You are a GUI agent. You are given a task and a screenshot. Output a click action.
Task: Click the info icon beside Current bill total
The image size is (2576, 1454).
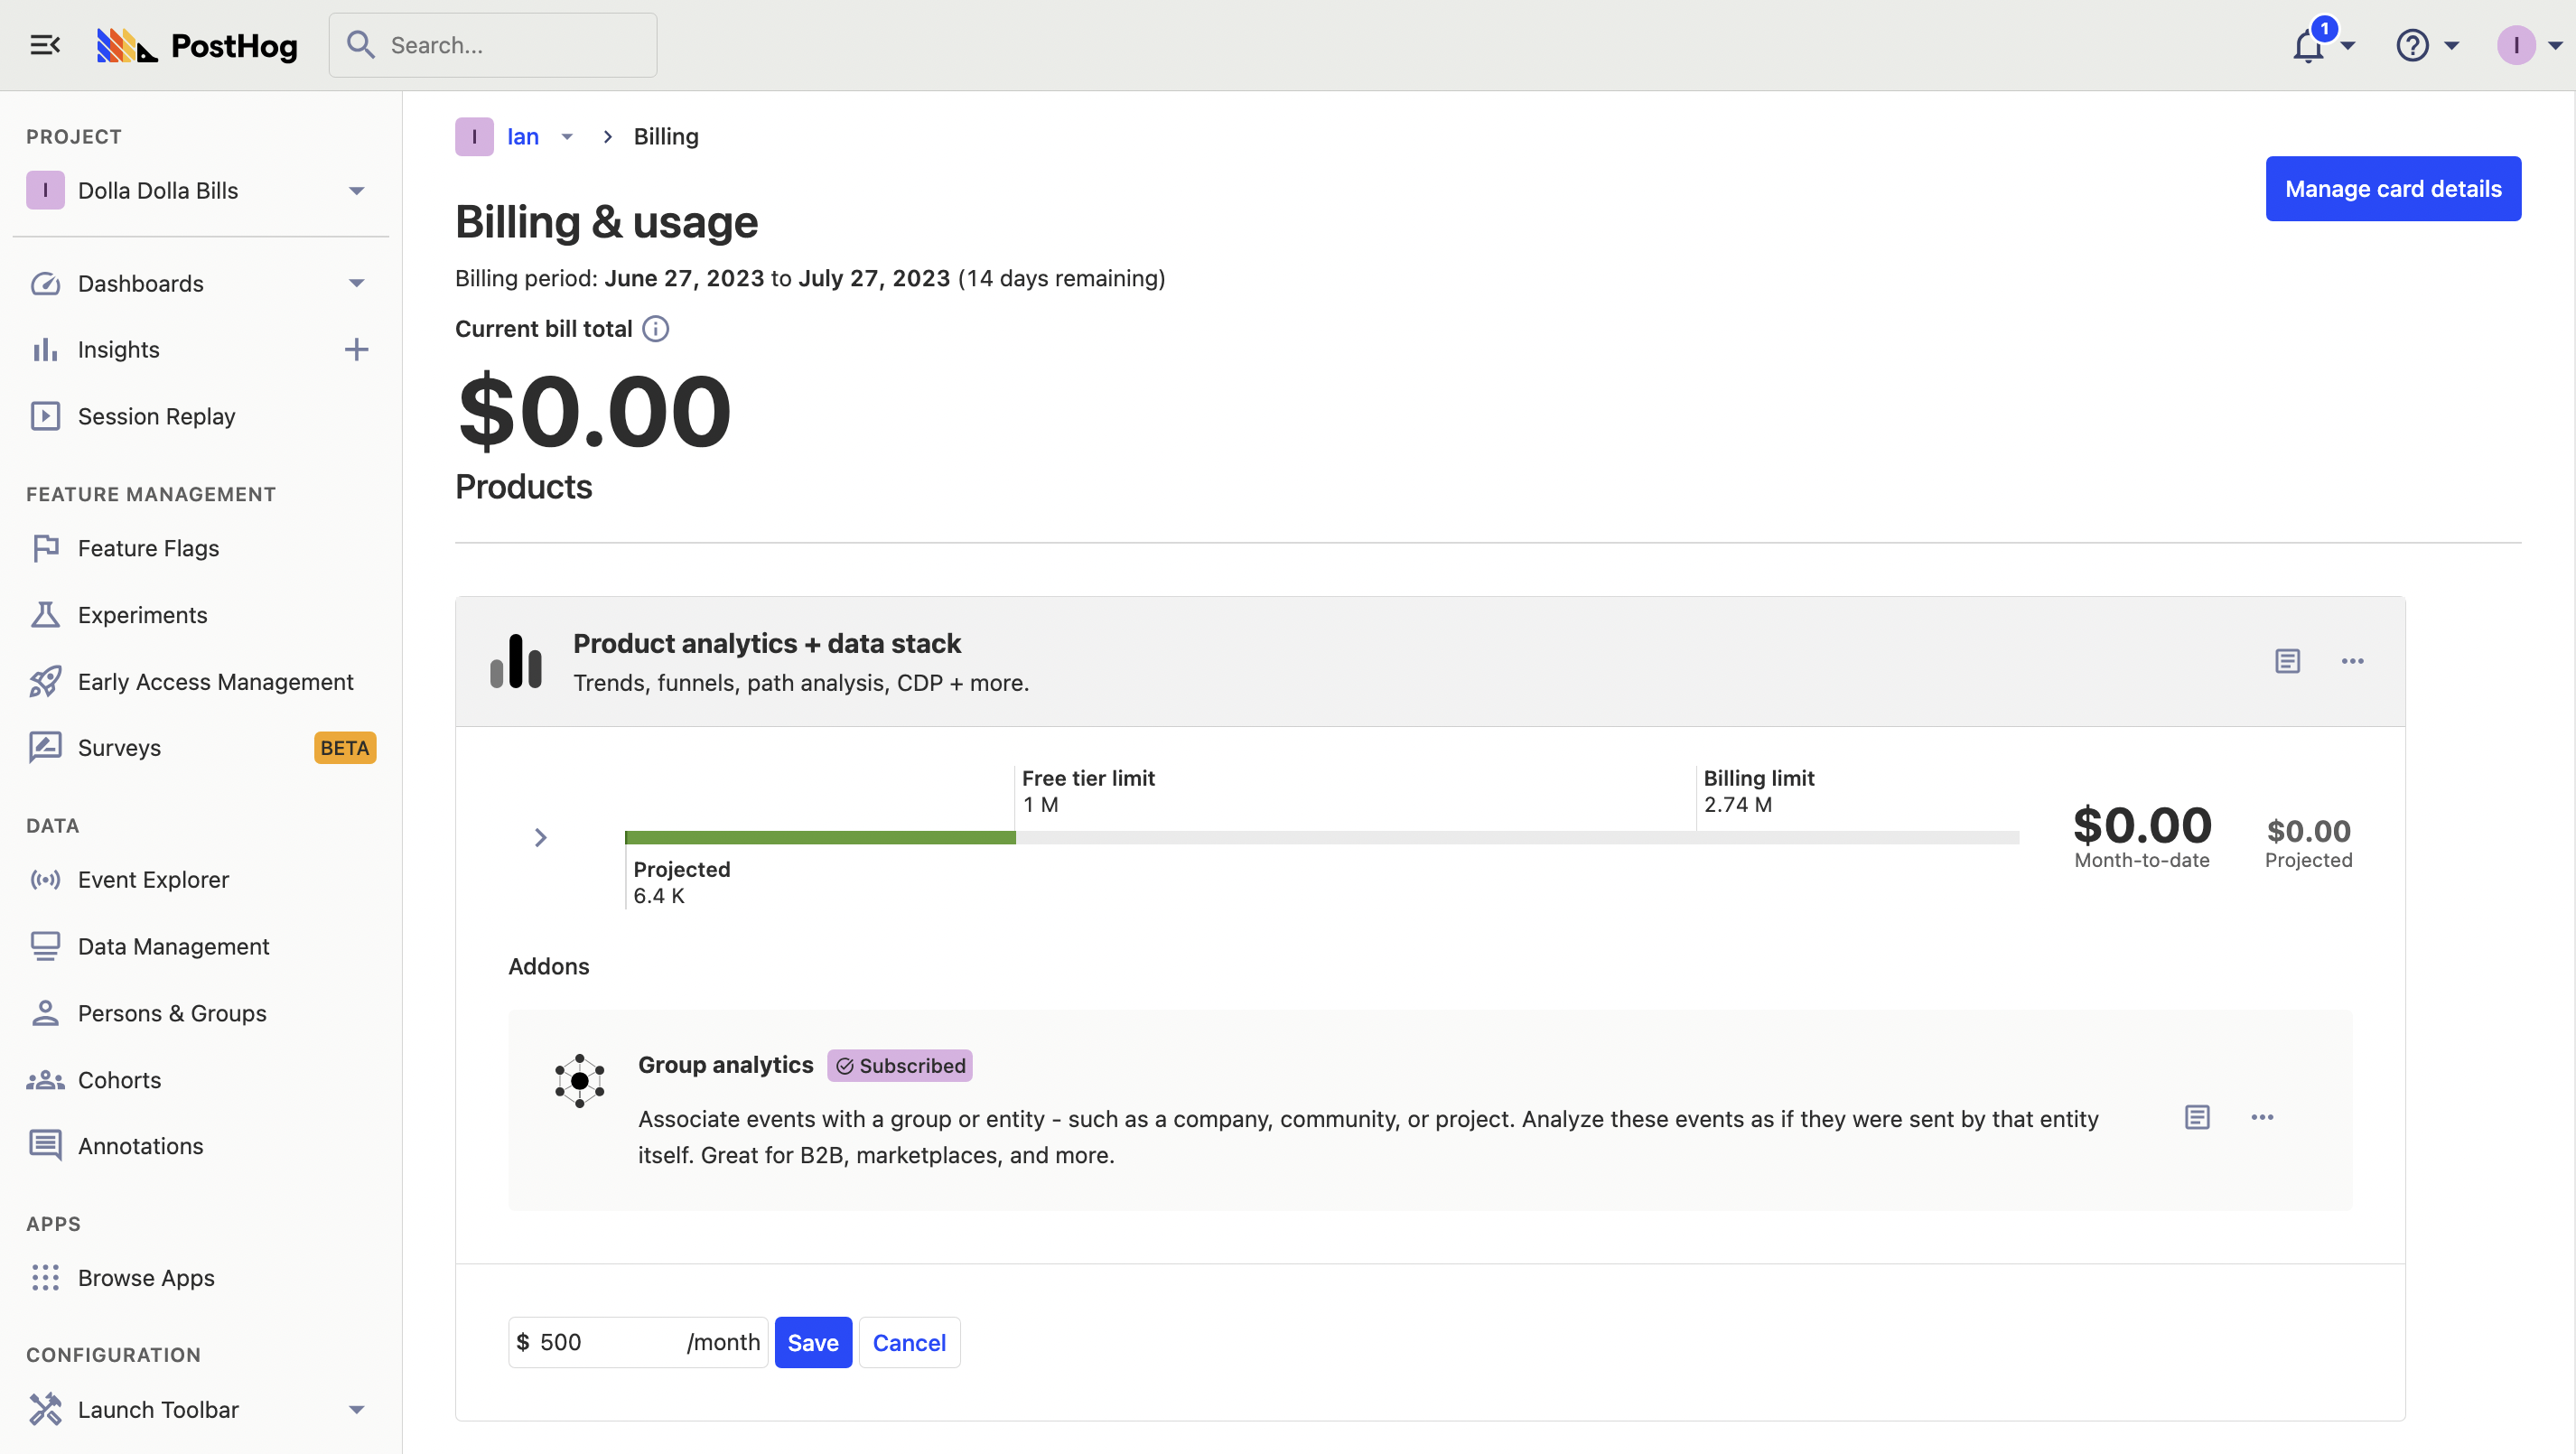click(655, 329)
